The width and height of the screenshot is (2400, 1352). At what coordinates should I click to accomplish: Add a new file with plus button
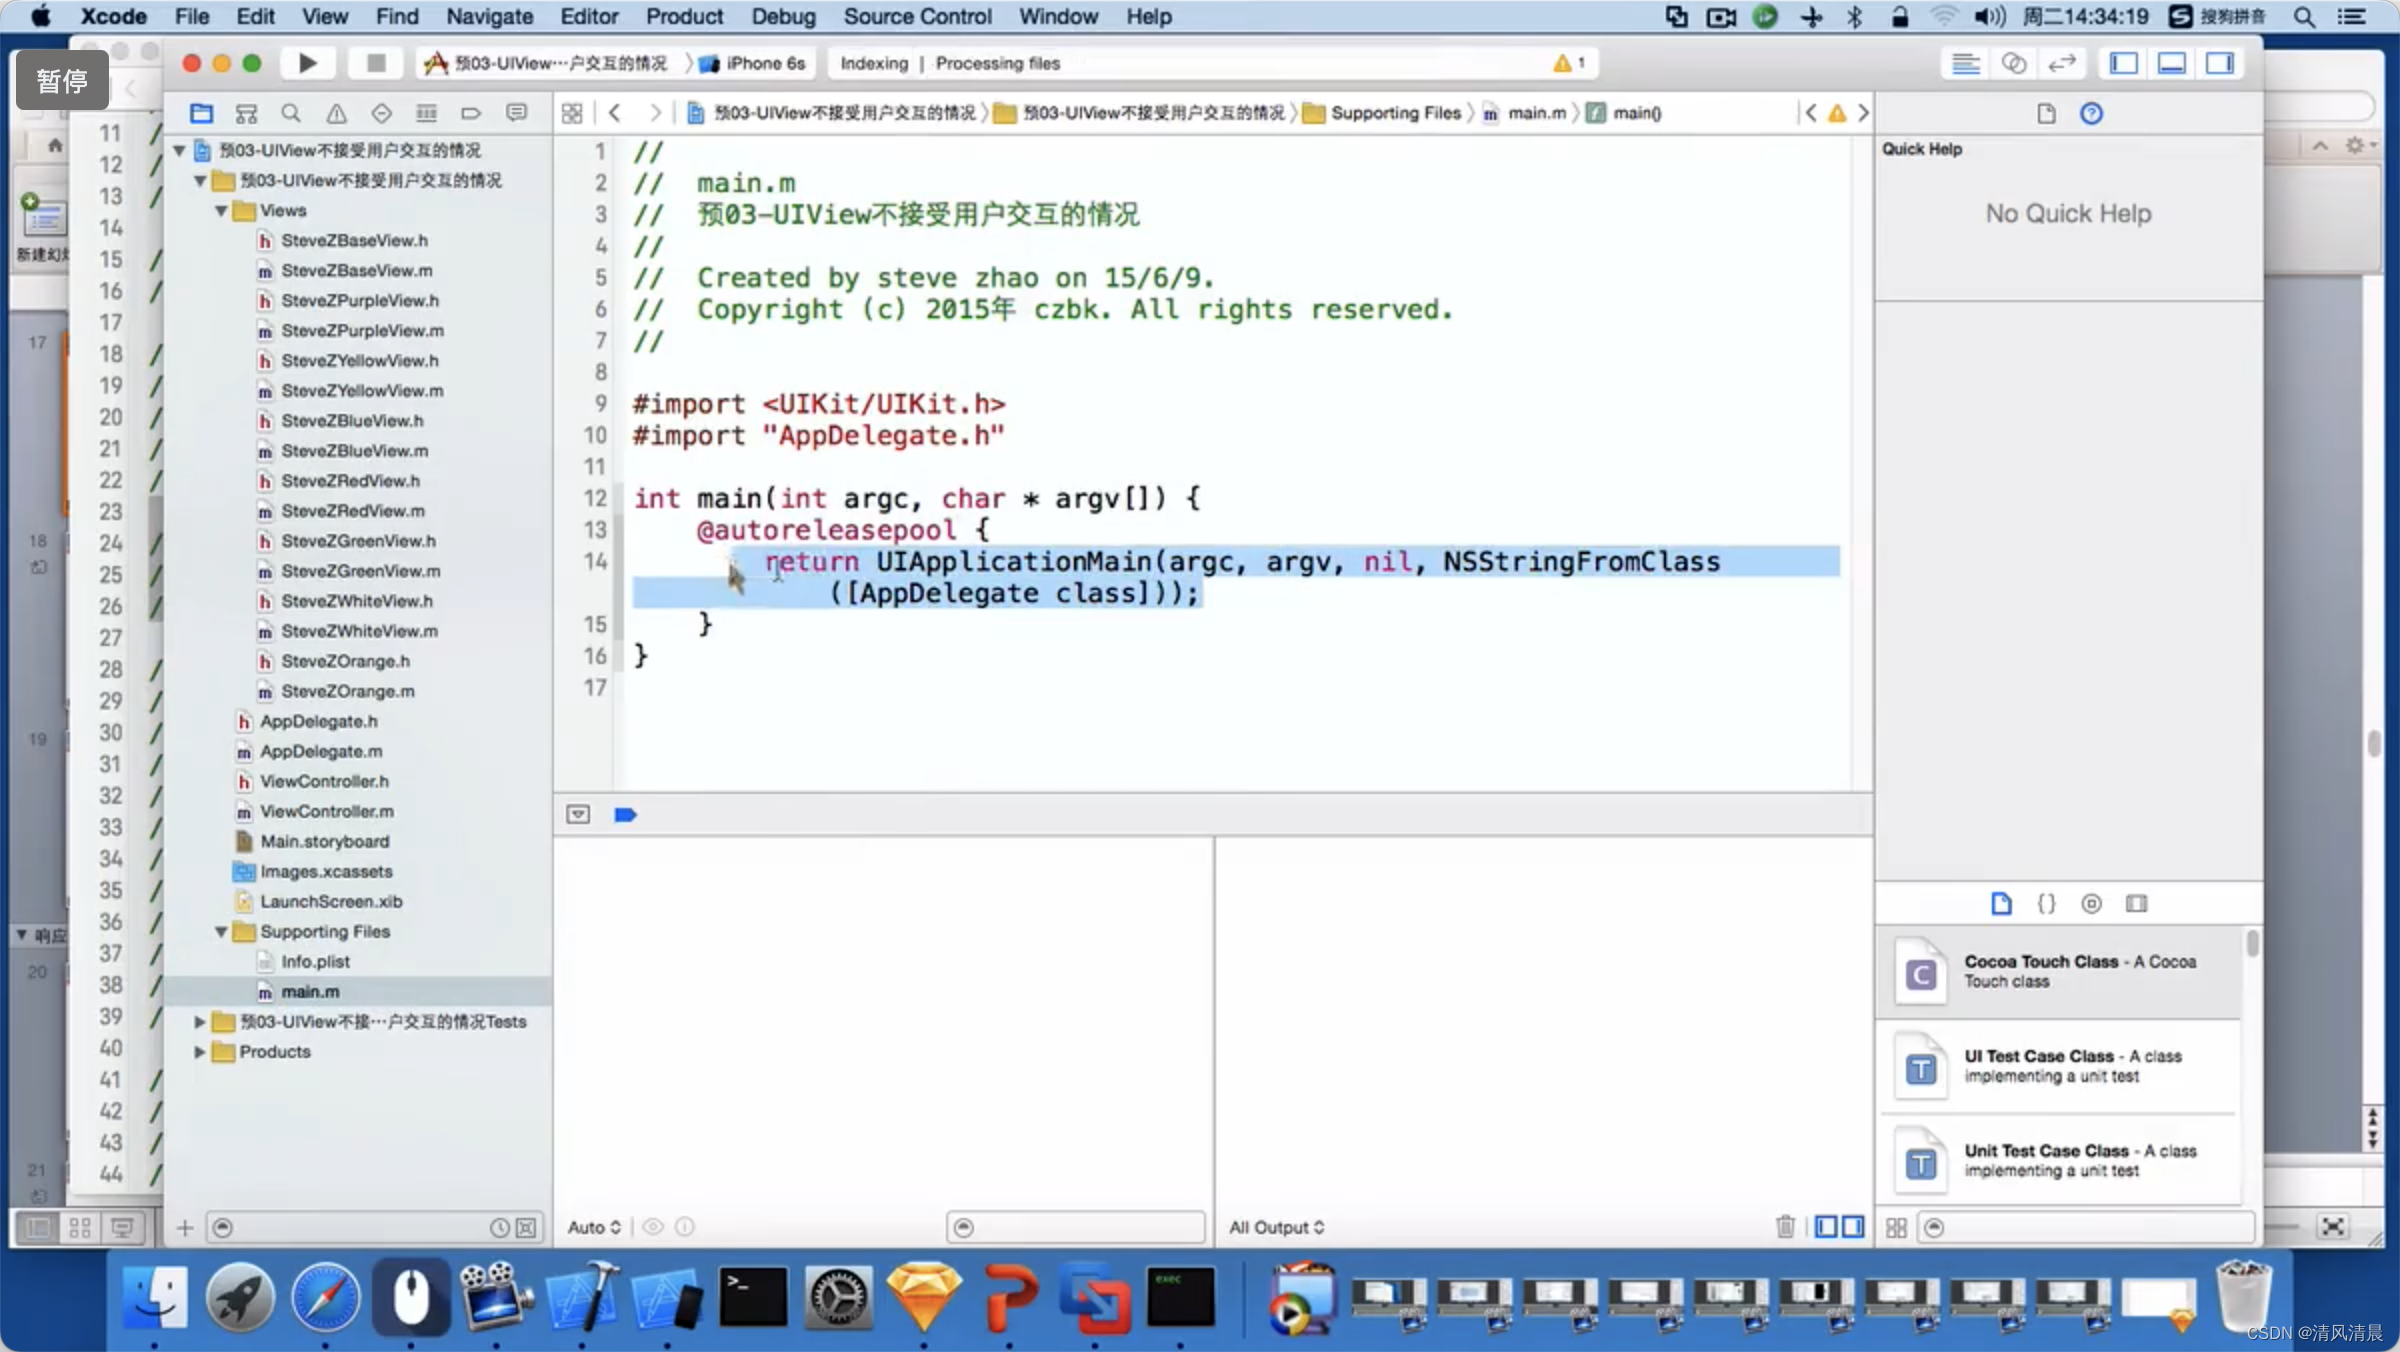coord(185,1227)
